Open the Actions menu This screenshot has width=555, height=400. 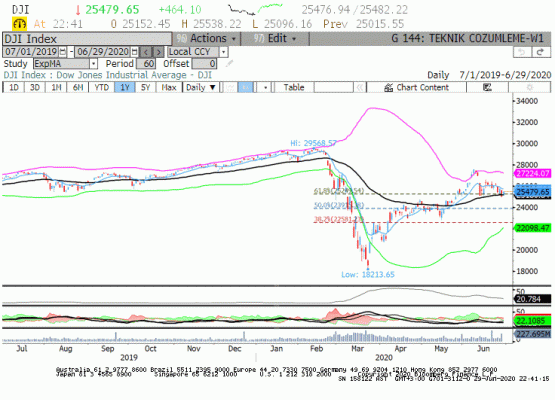tap(207, 38)
